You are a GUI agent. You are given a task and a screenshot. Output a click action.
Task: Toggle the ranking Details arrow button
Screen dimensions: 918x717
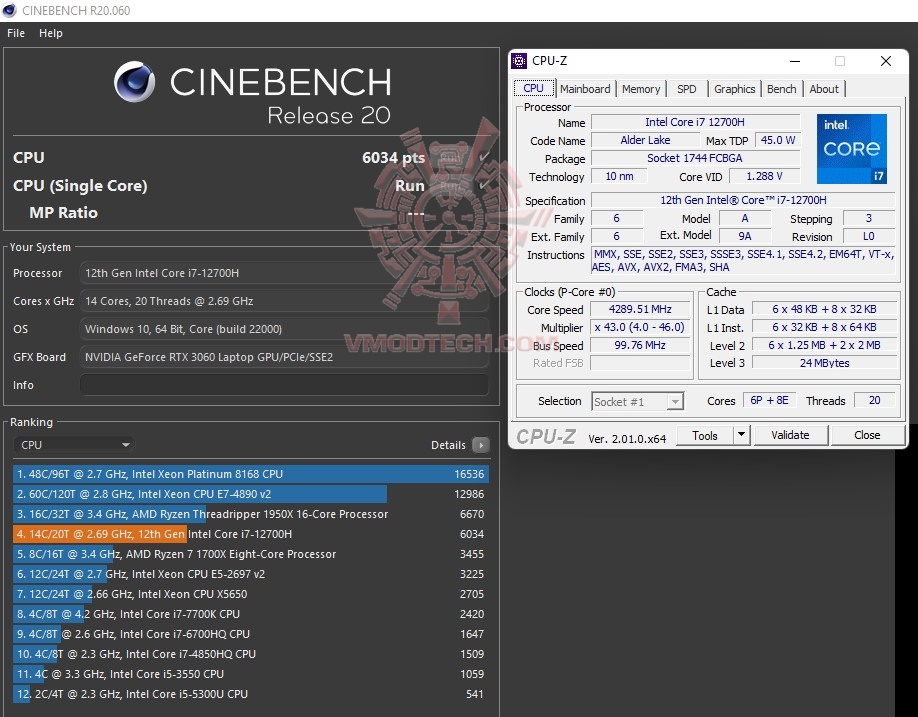(x=480, y=445)
